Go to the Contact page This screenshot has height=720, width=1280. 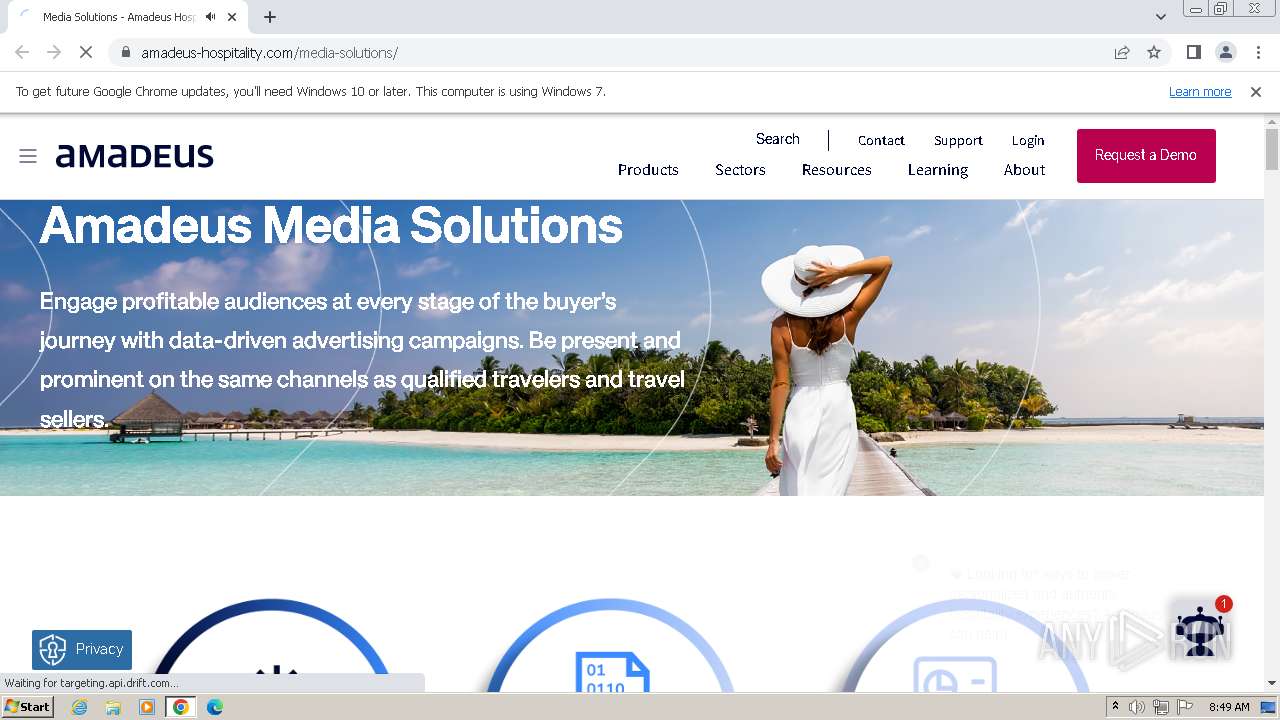point(881,140)
